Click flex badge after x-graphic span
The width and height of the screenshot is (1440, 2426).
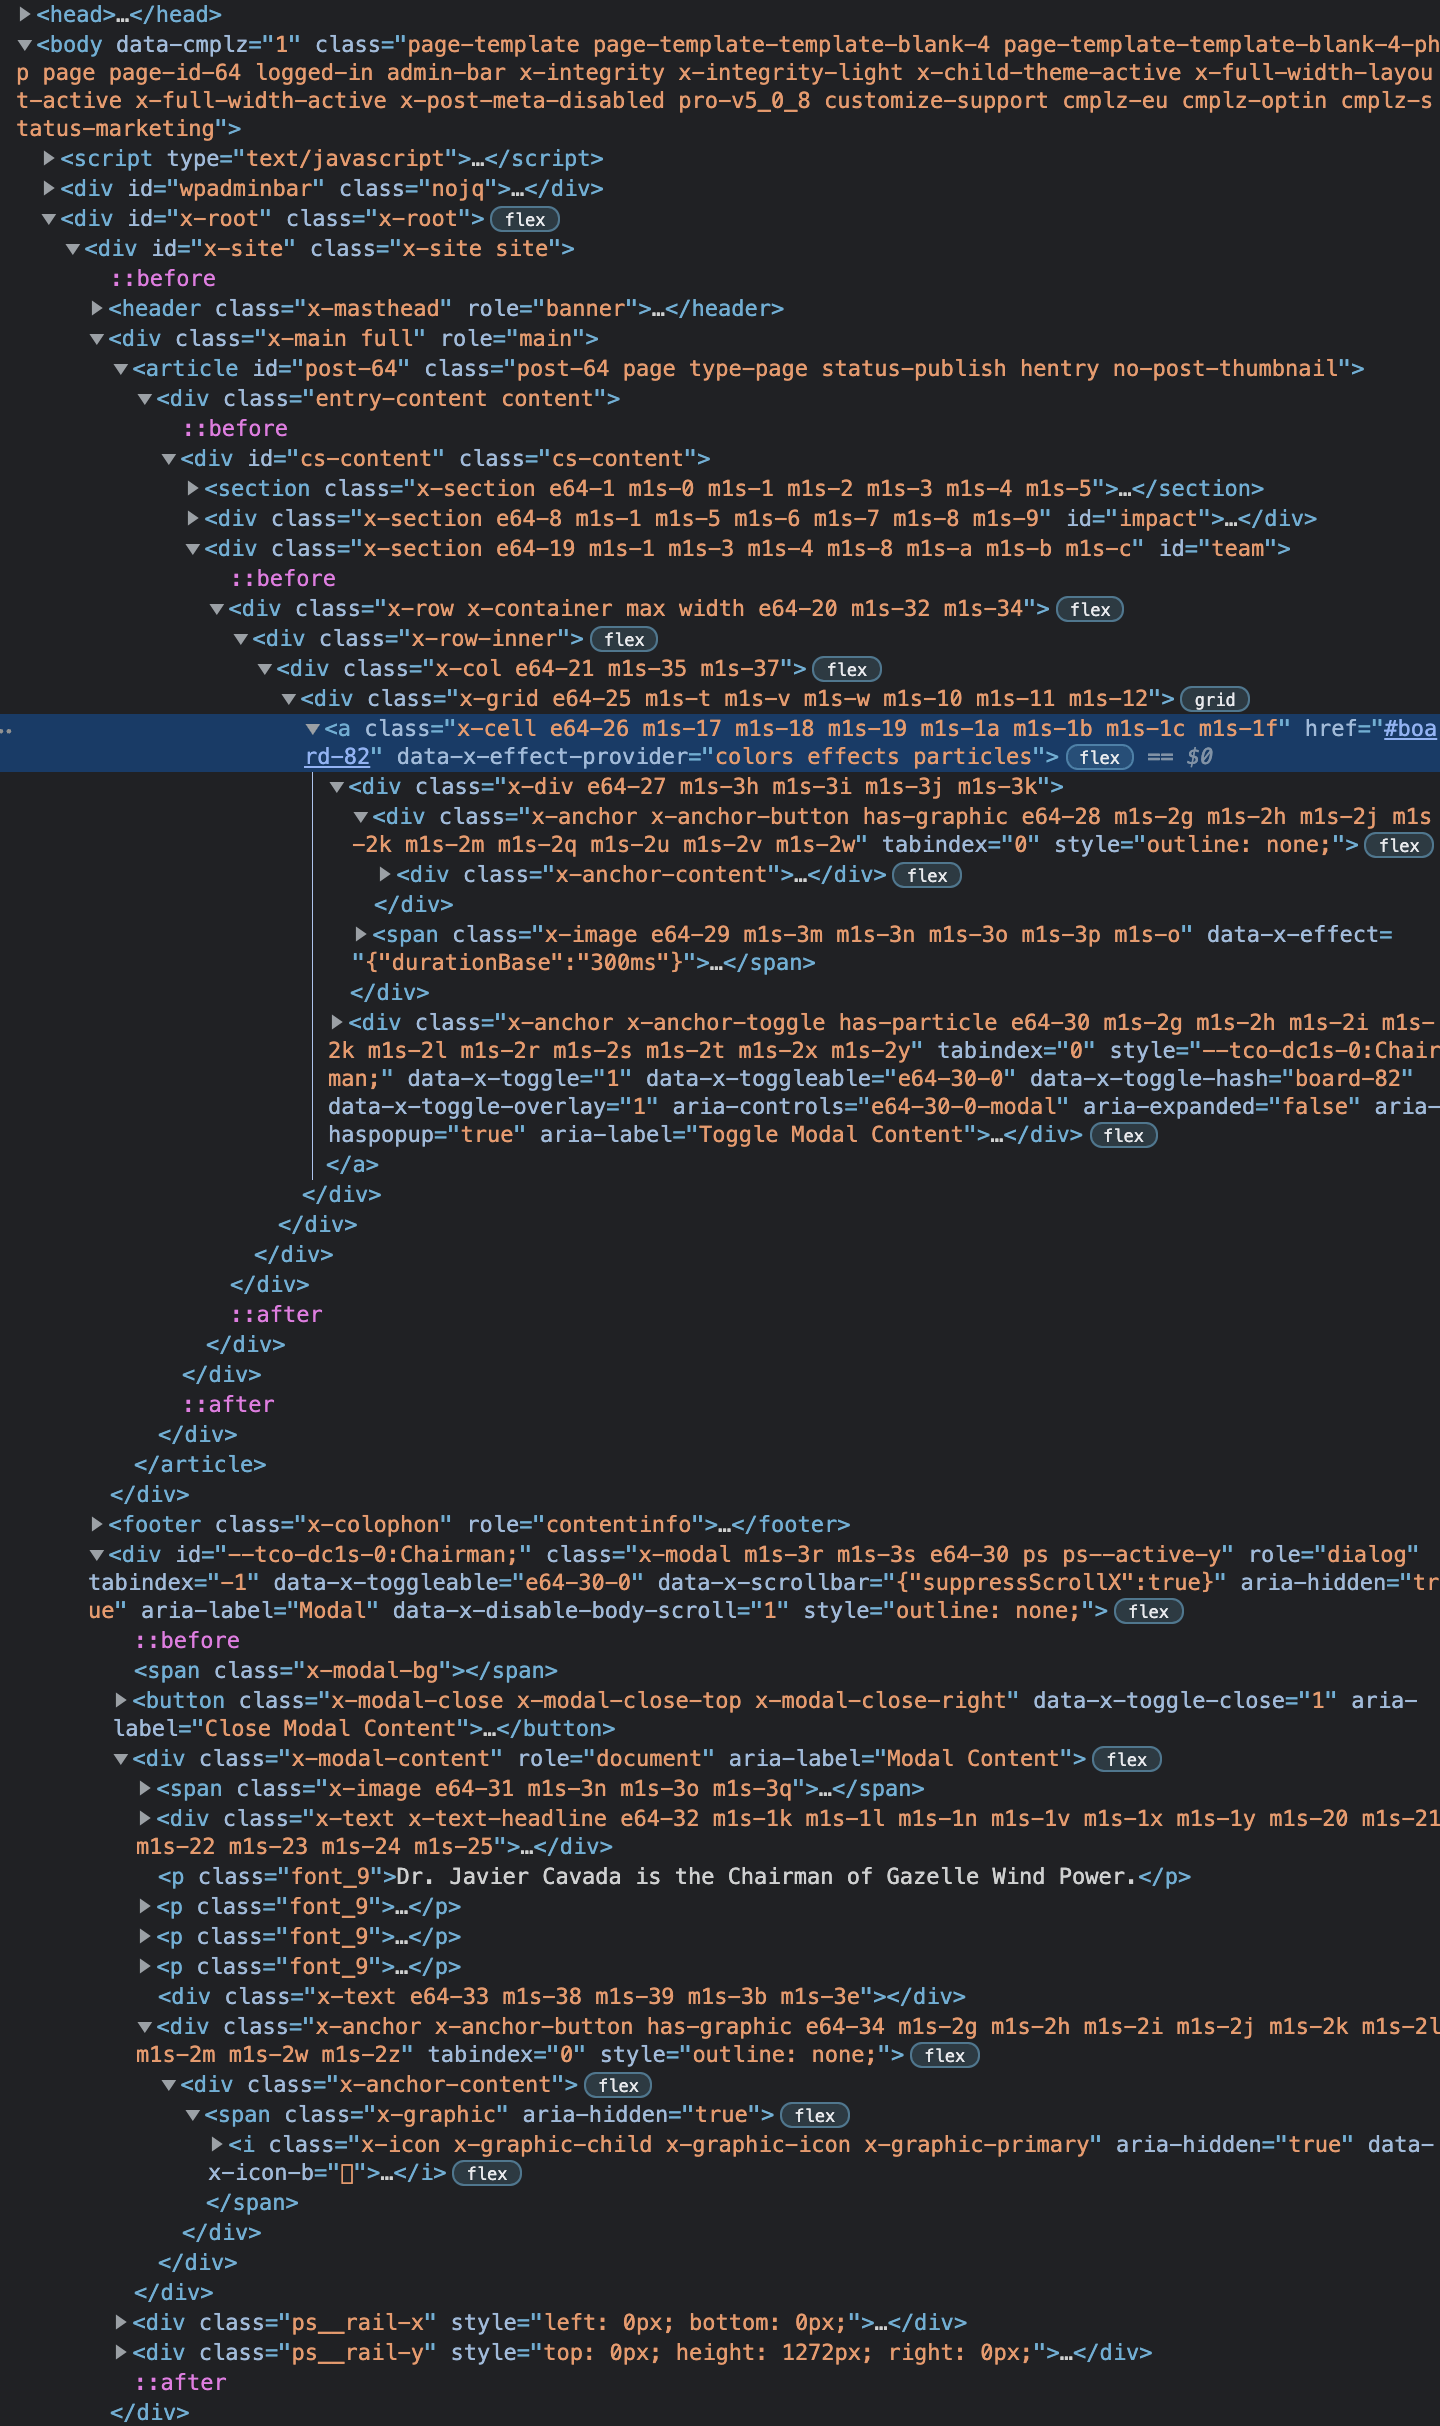(x=814, y=2115)
